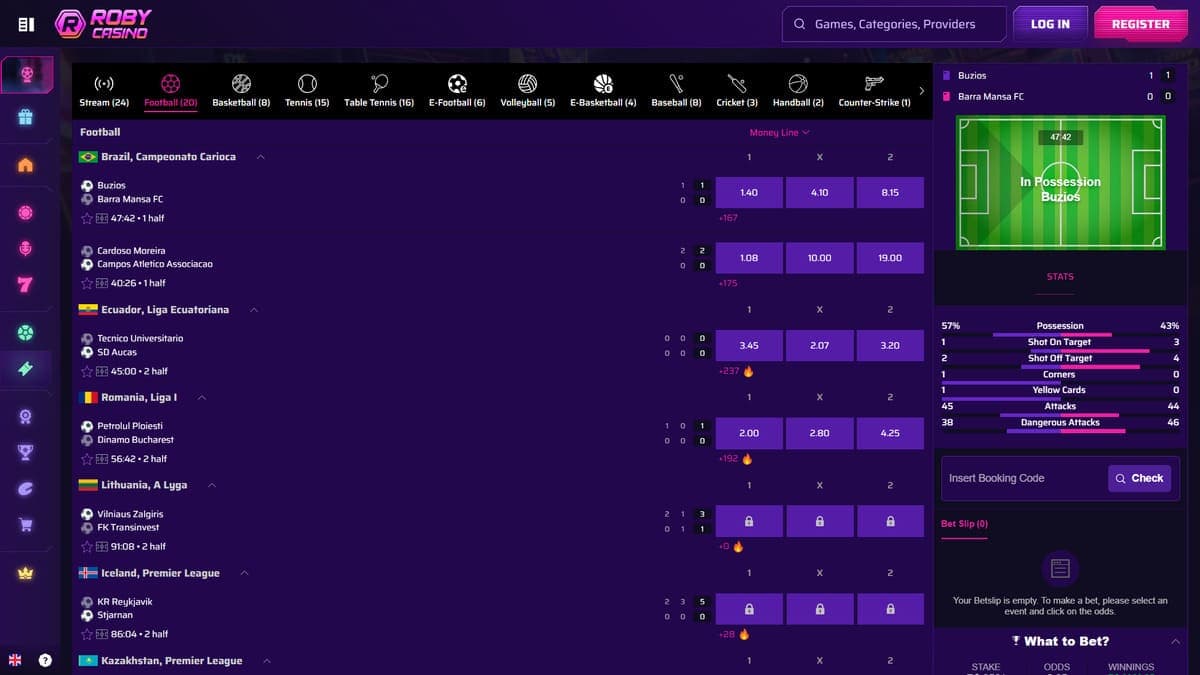Switch to the Tennis (15) tab
Image resolution: width=1200 pixels, height=675 pixels.
(307, 91)
